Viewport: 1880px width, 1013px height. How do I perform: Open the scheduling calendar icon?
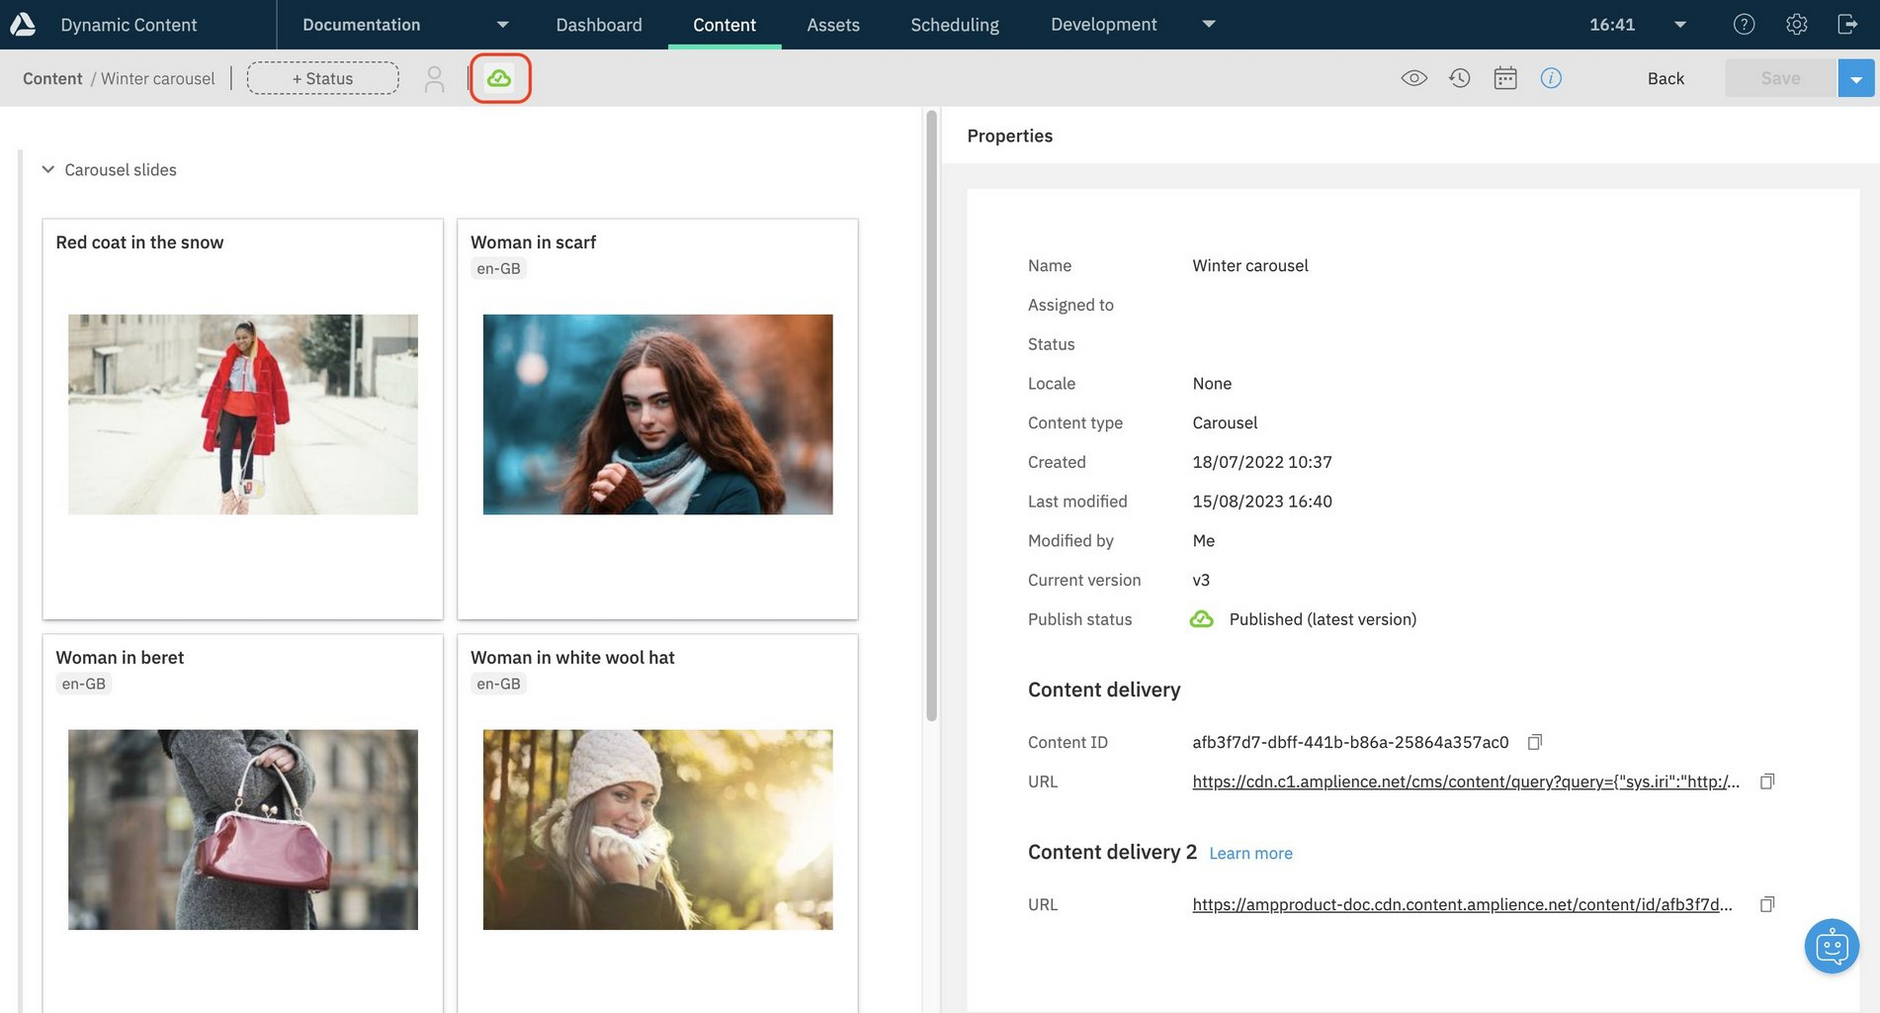(1505, 78)
